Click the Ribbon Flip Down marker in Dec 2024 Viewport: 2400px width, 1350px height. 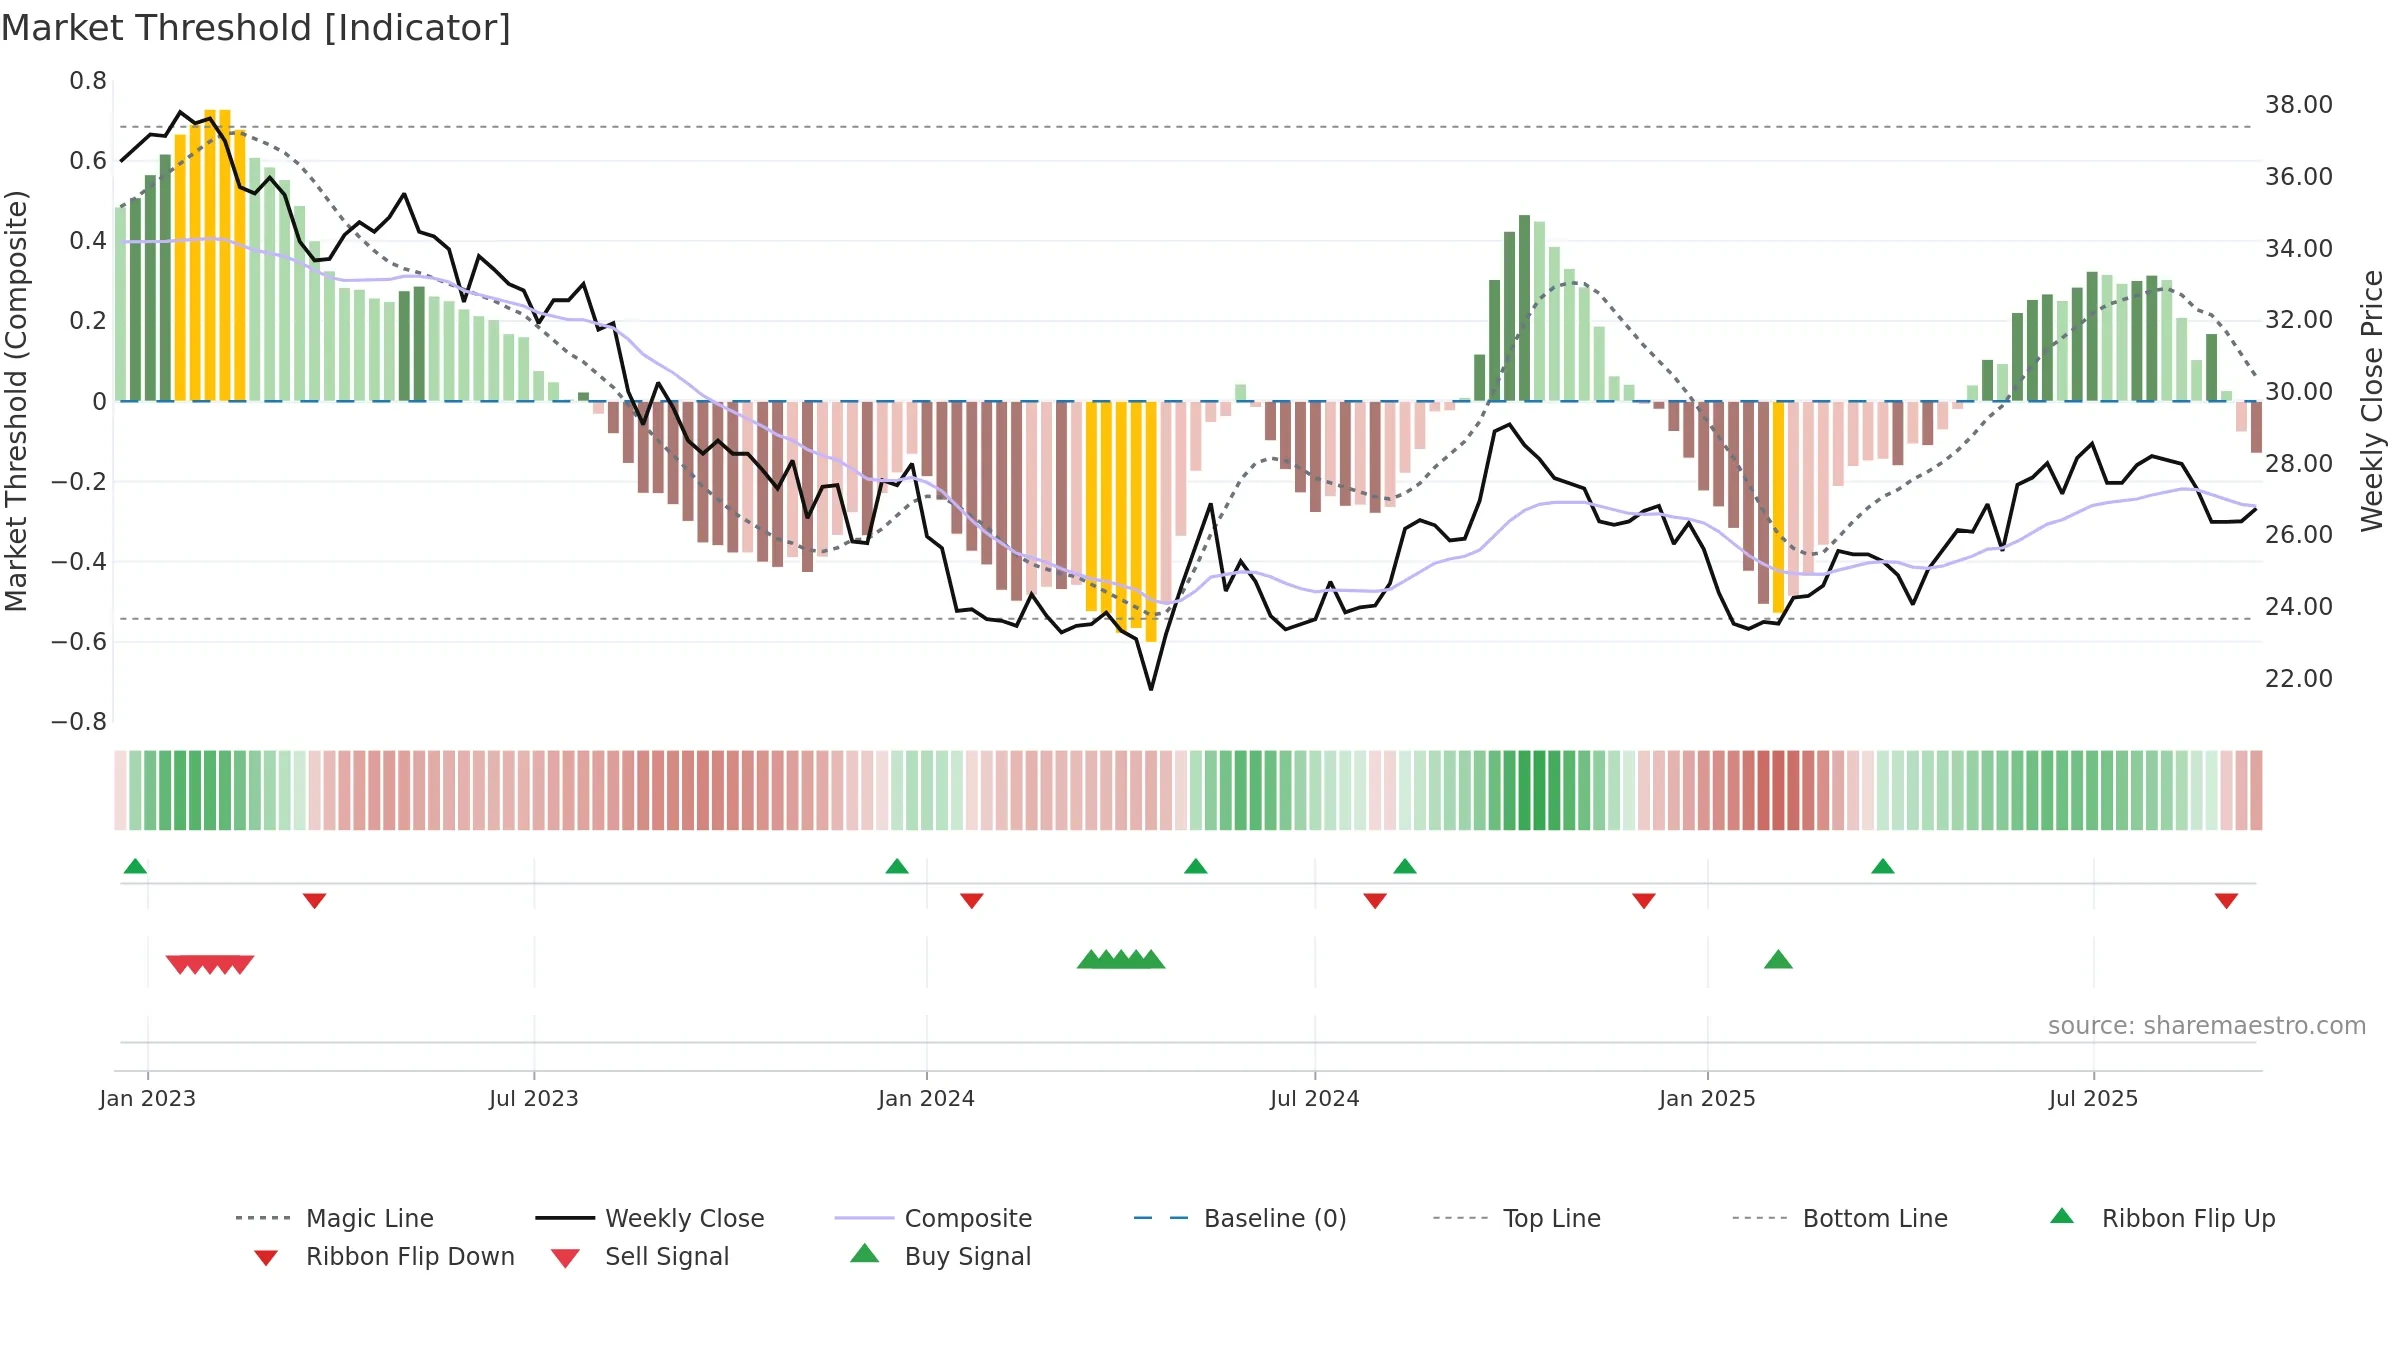point(1644,901)
